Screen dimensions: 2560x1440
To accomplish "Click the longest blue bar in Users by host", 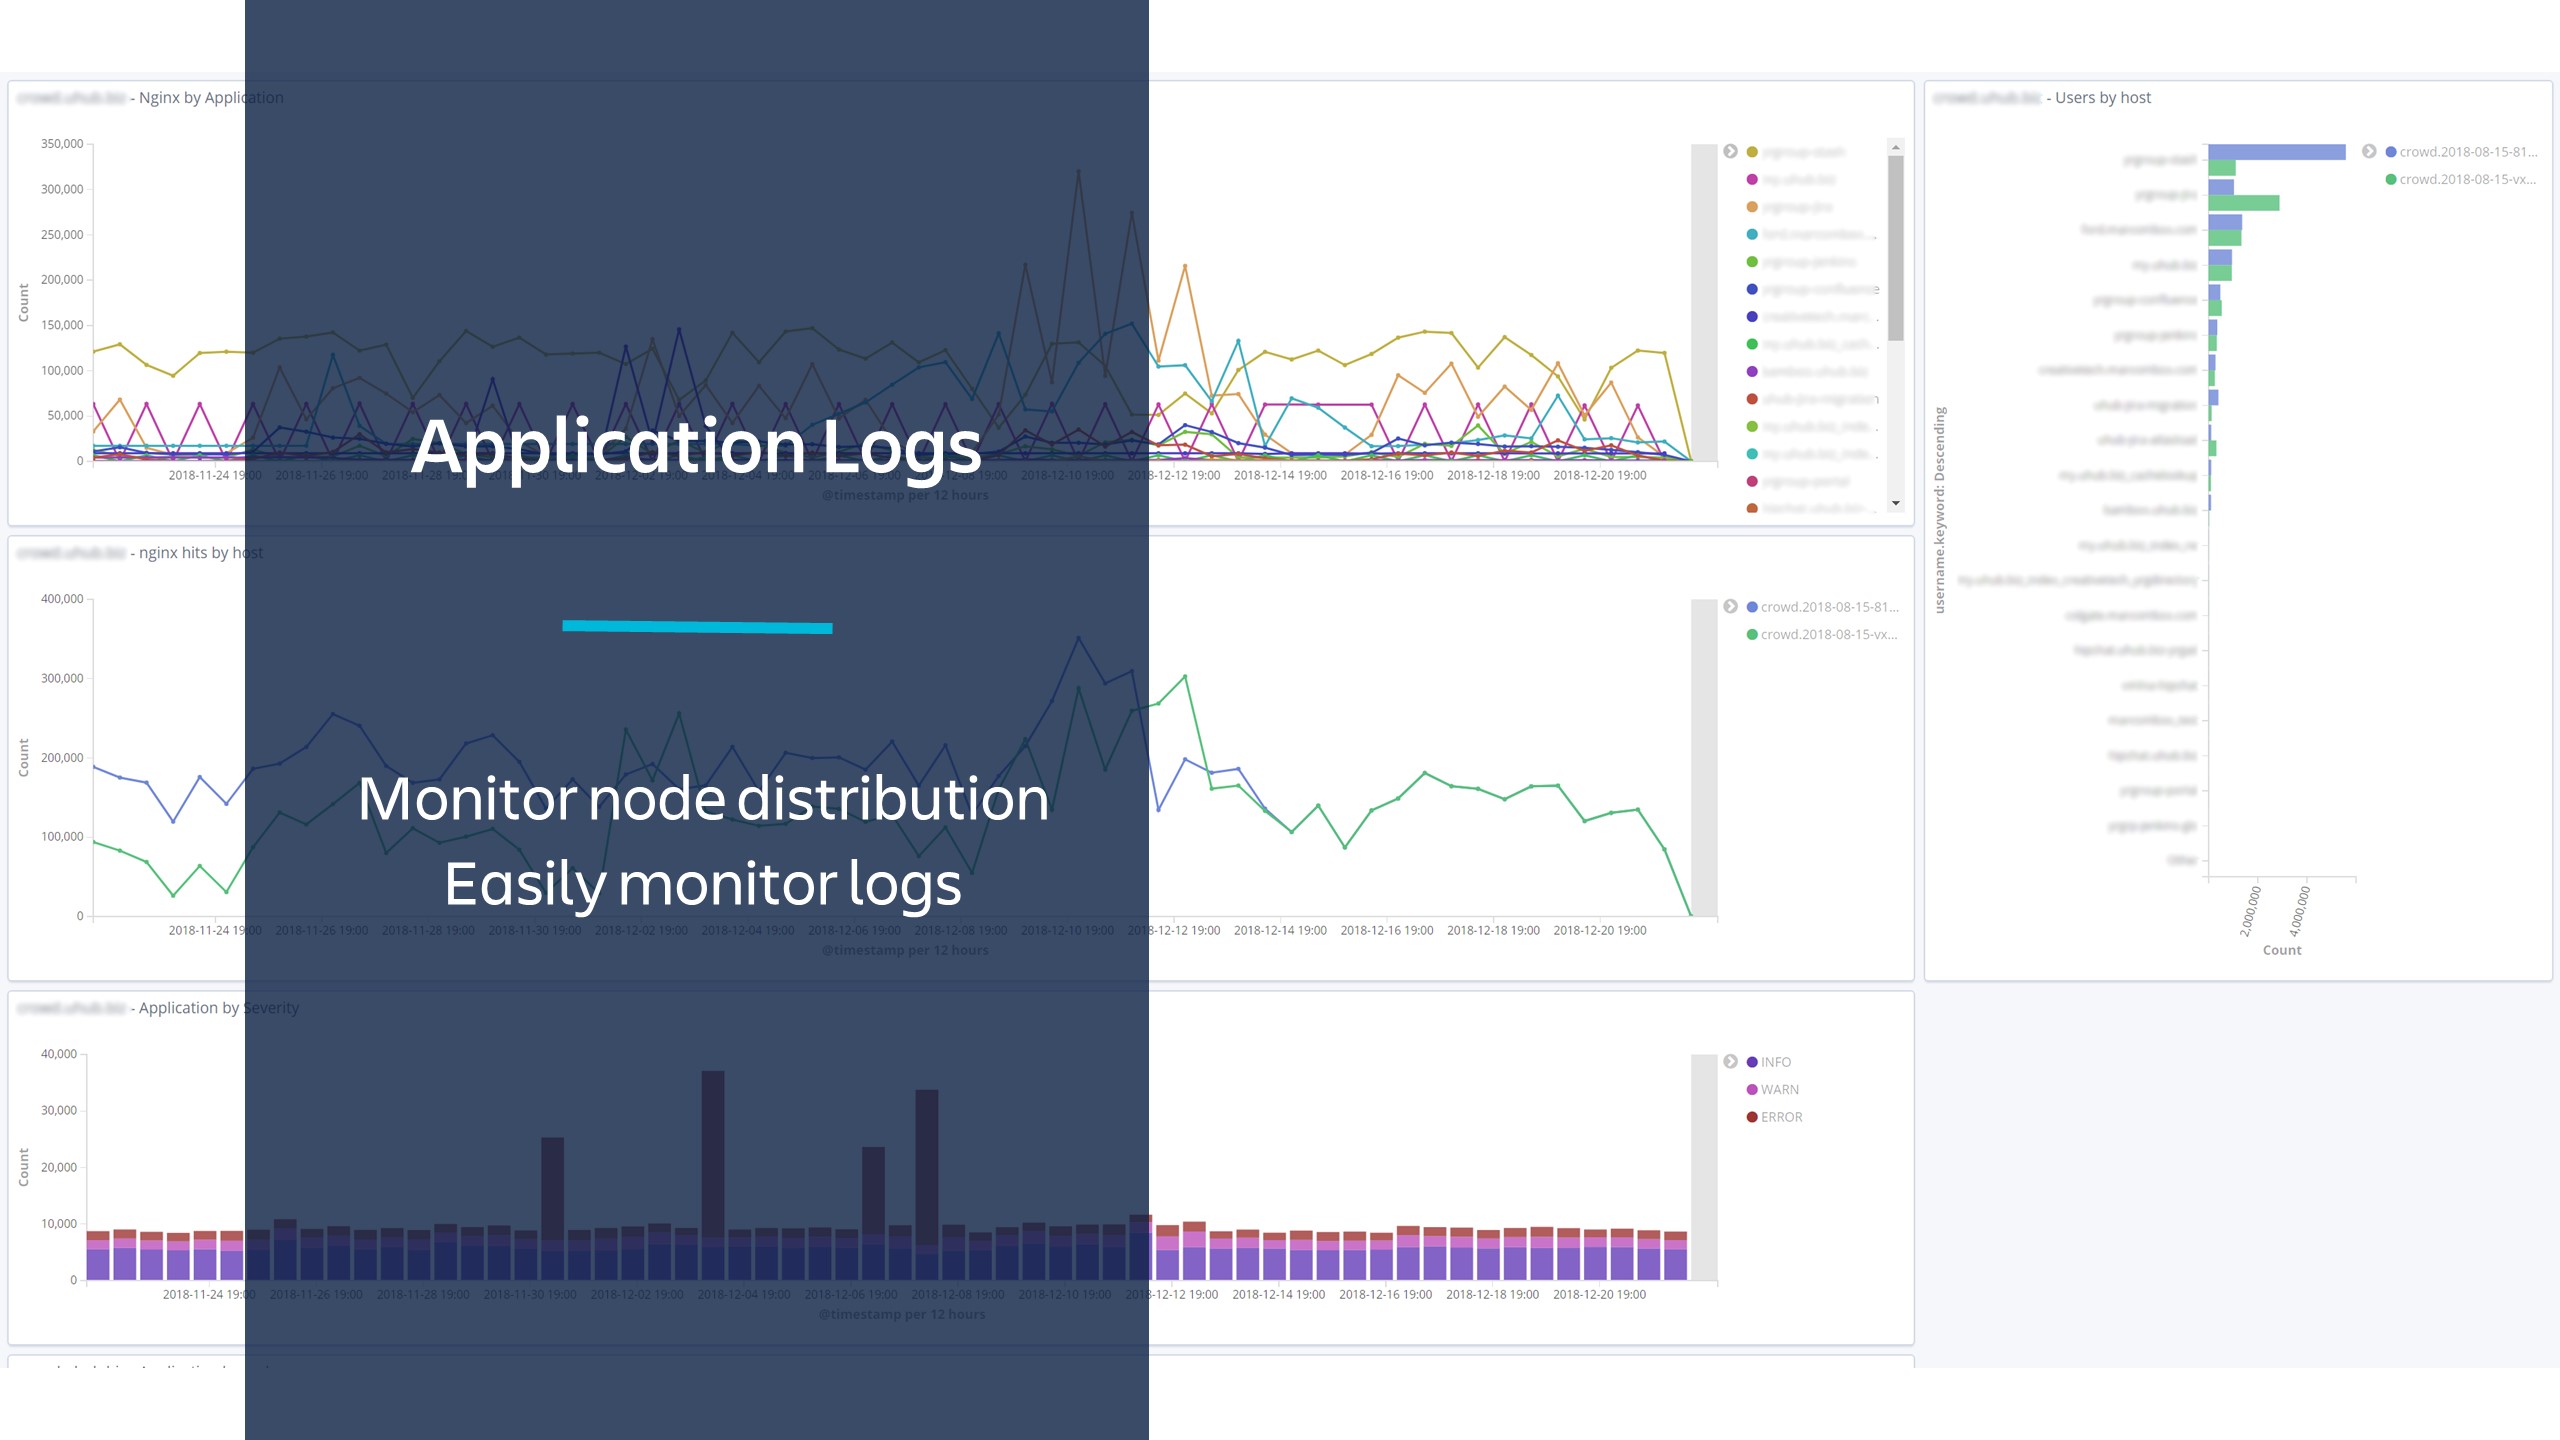I will coord(2276,152).
